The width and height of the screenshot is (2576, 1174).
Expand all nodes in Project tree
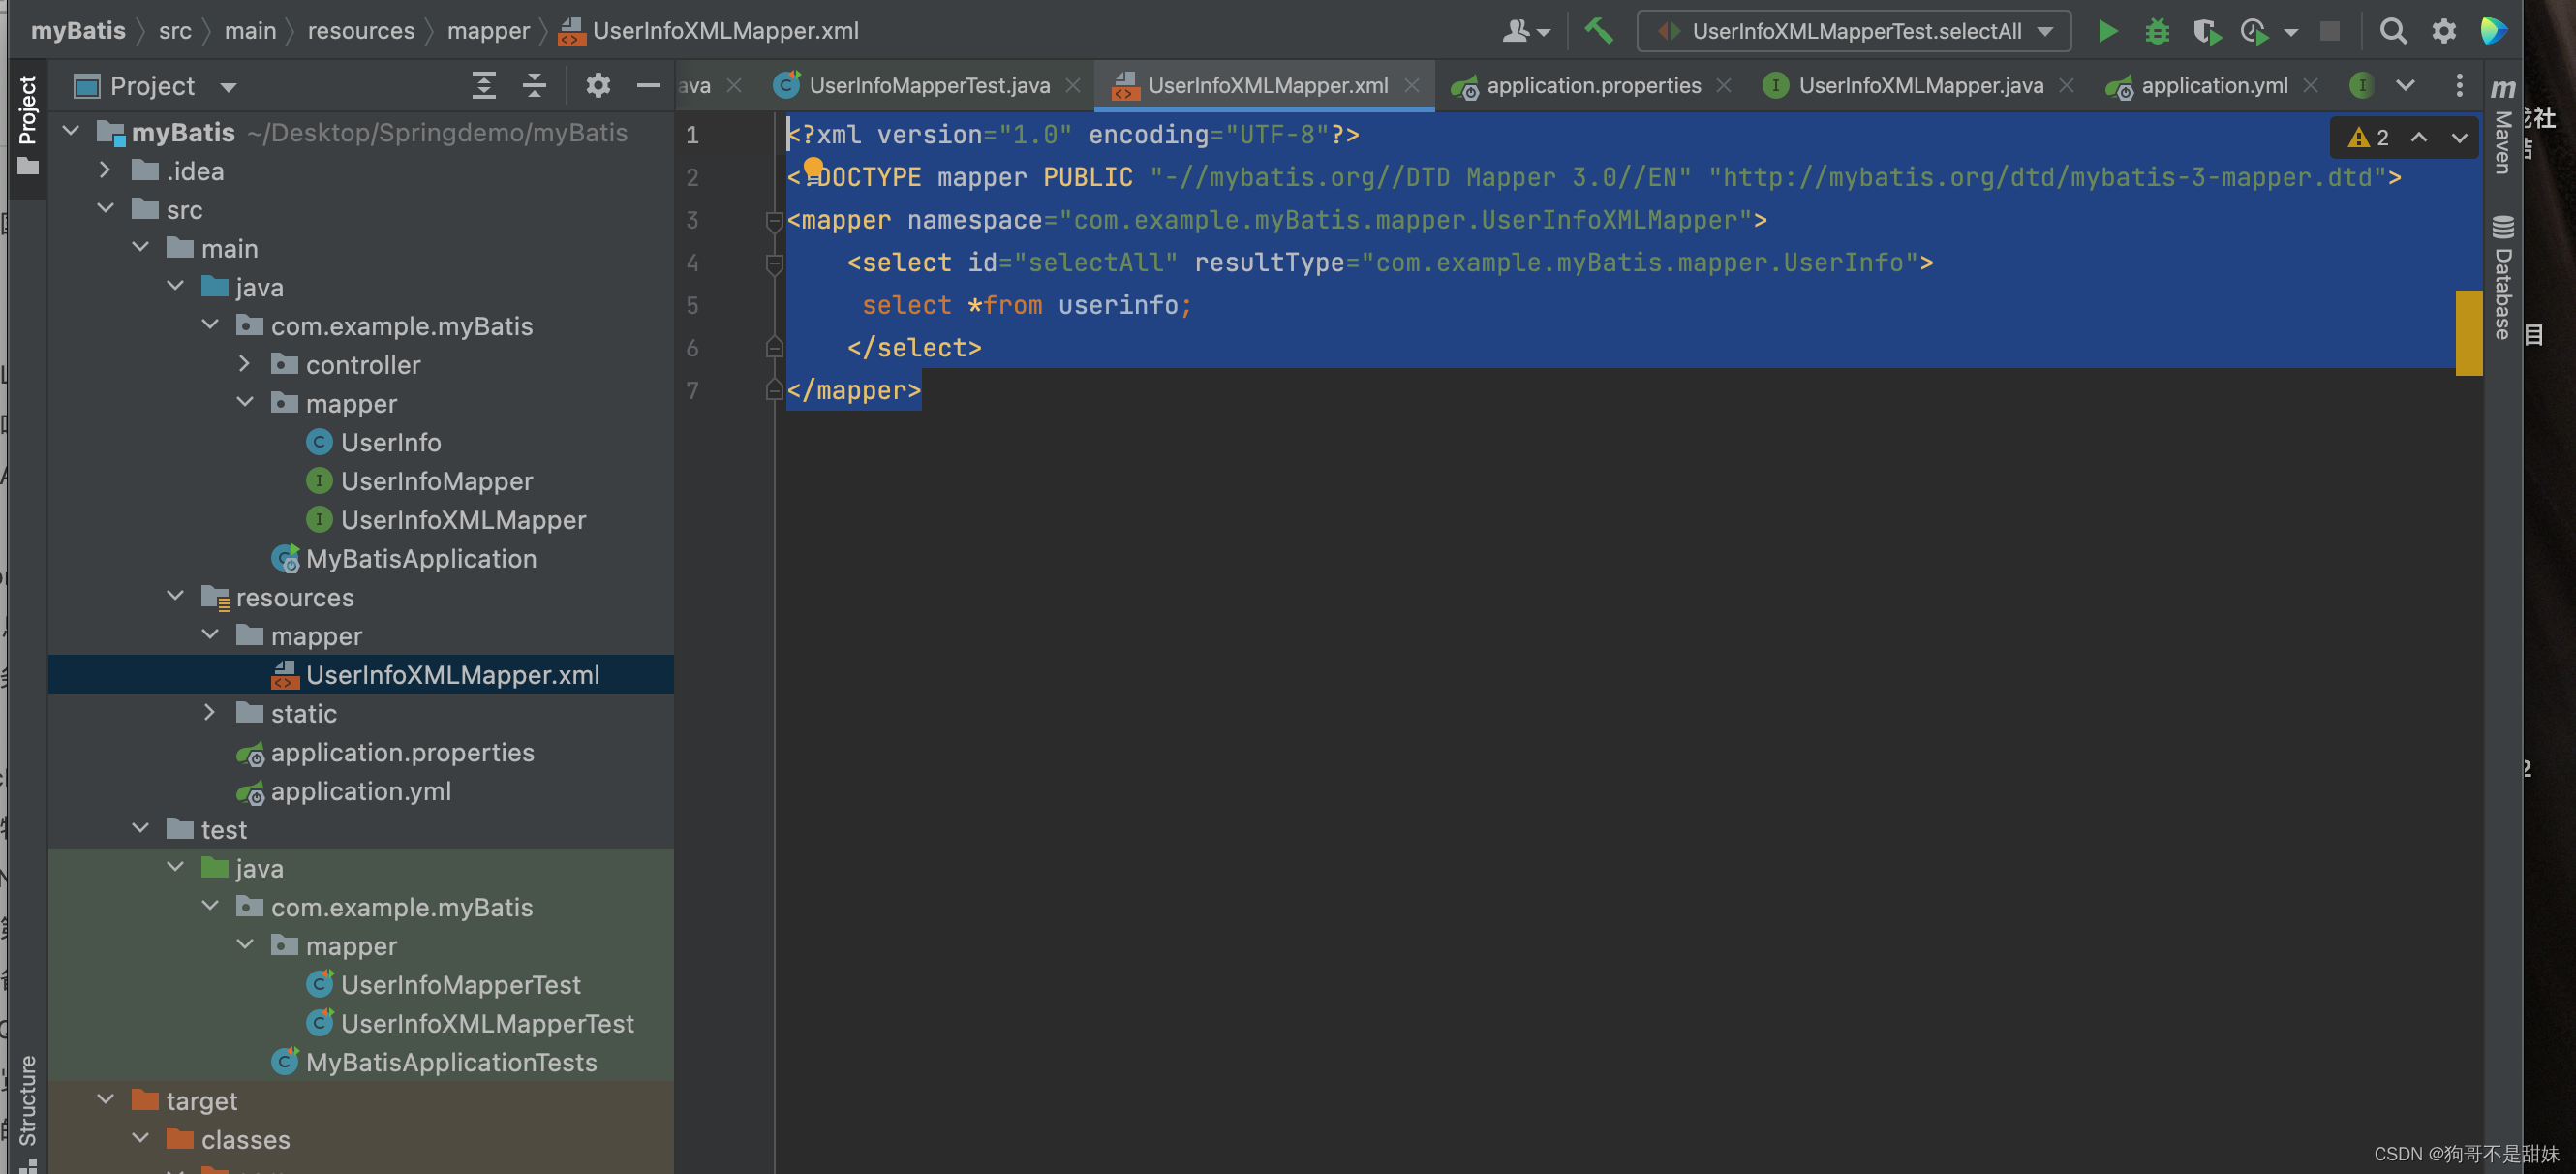(484, 86)
